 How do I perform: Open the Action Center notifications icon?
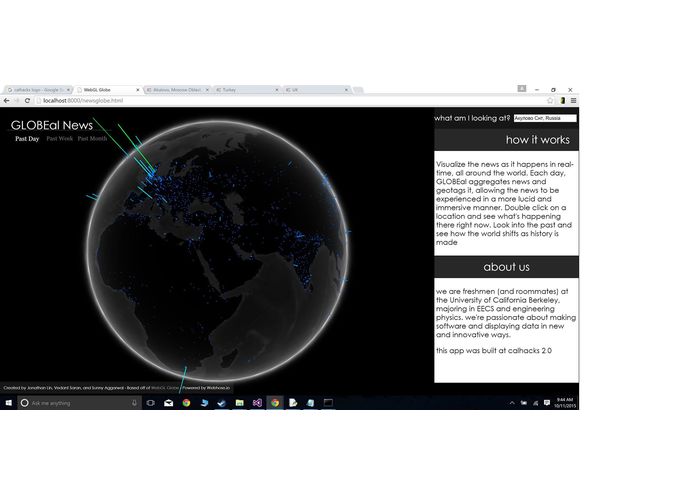coord(547,403)
